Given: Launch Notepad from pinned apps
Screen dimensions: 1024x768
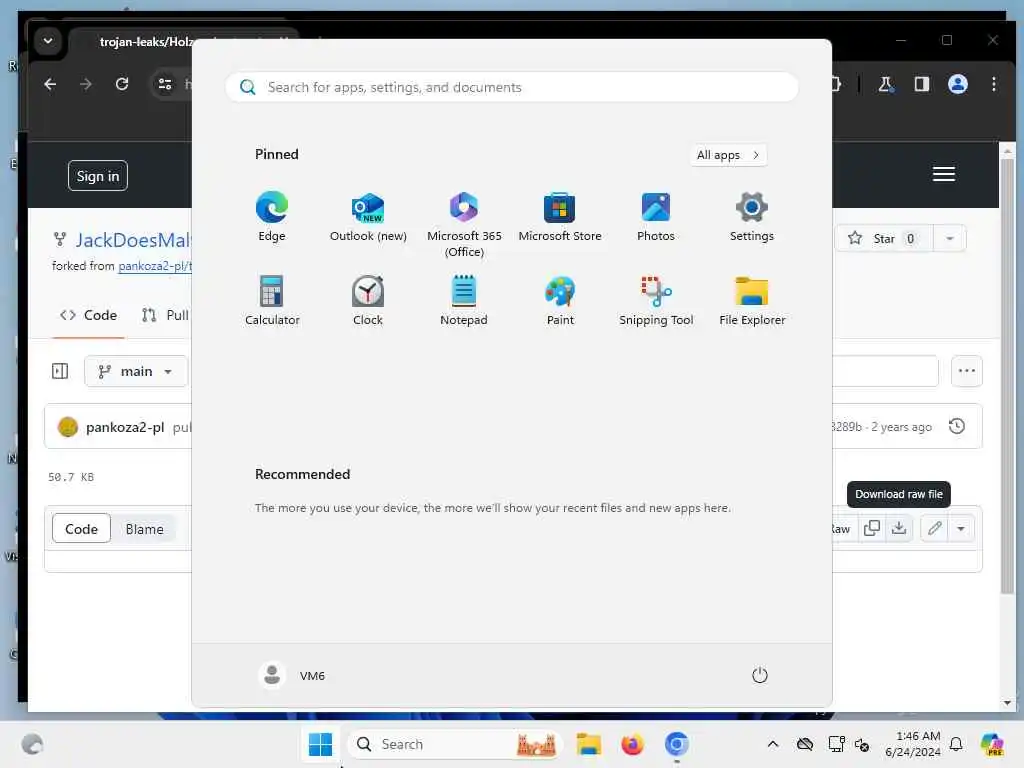Looking at the screenshot, I should pyautogui.click(x=464, y=300).
